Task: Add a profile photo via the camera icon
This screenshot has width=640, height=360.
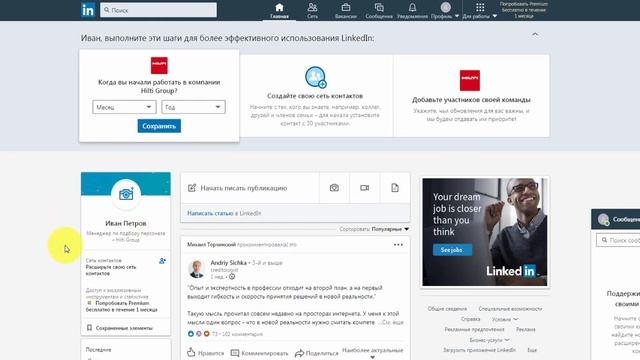Action: (x=126, y=194)
